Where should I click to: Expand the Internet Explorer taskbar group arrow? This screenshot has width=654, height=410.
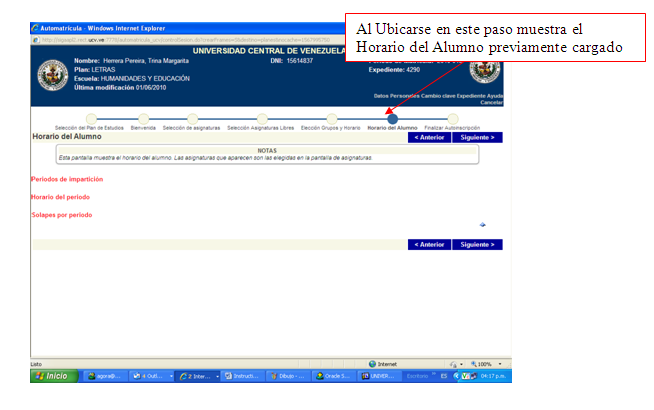[217, 376]
